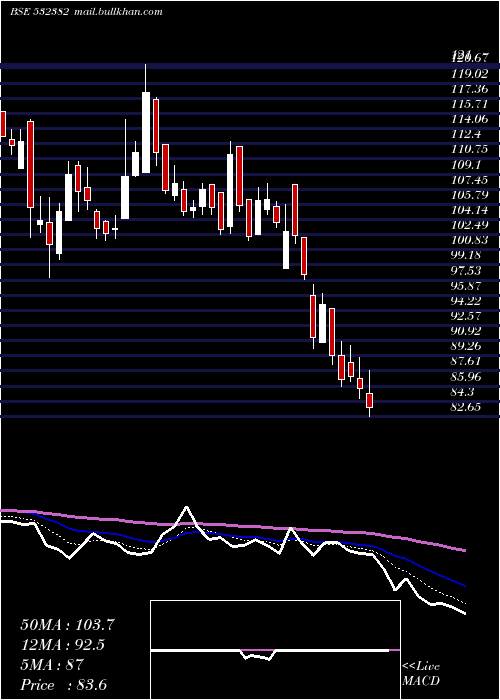
Task: Select the 89.26 price label
Action: click(466, 346)
